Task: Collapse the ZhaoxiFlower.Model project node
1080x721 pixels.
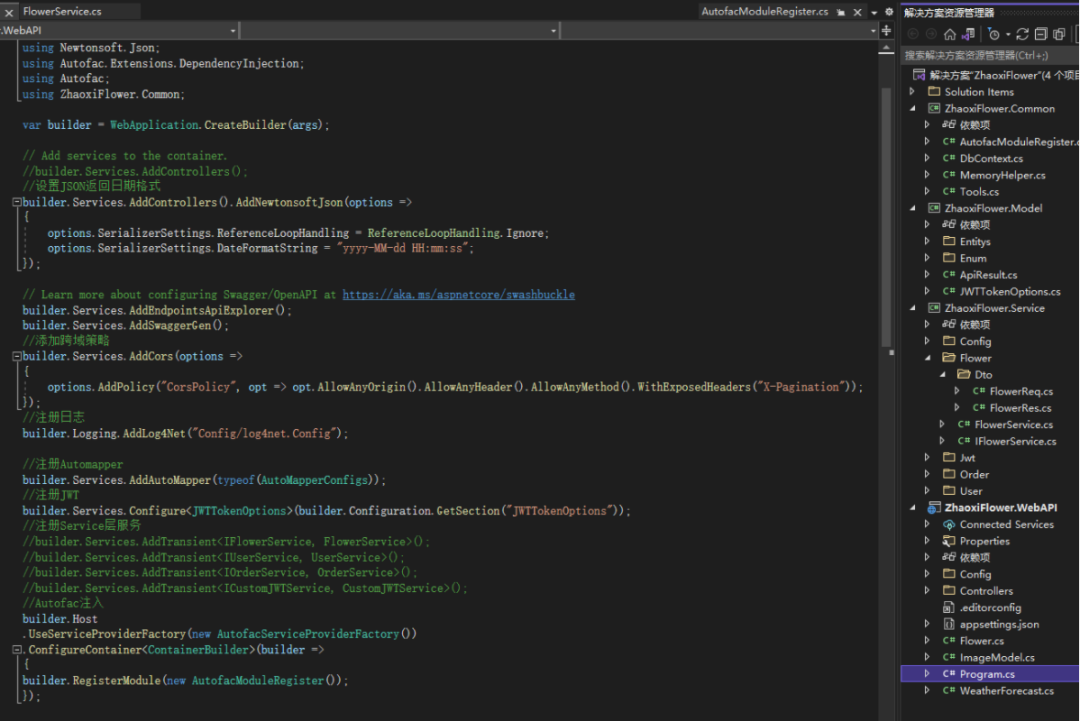Action: 912,208
